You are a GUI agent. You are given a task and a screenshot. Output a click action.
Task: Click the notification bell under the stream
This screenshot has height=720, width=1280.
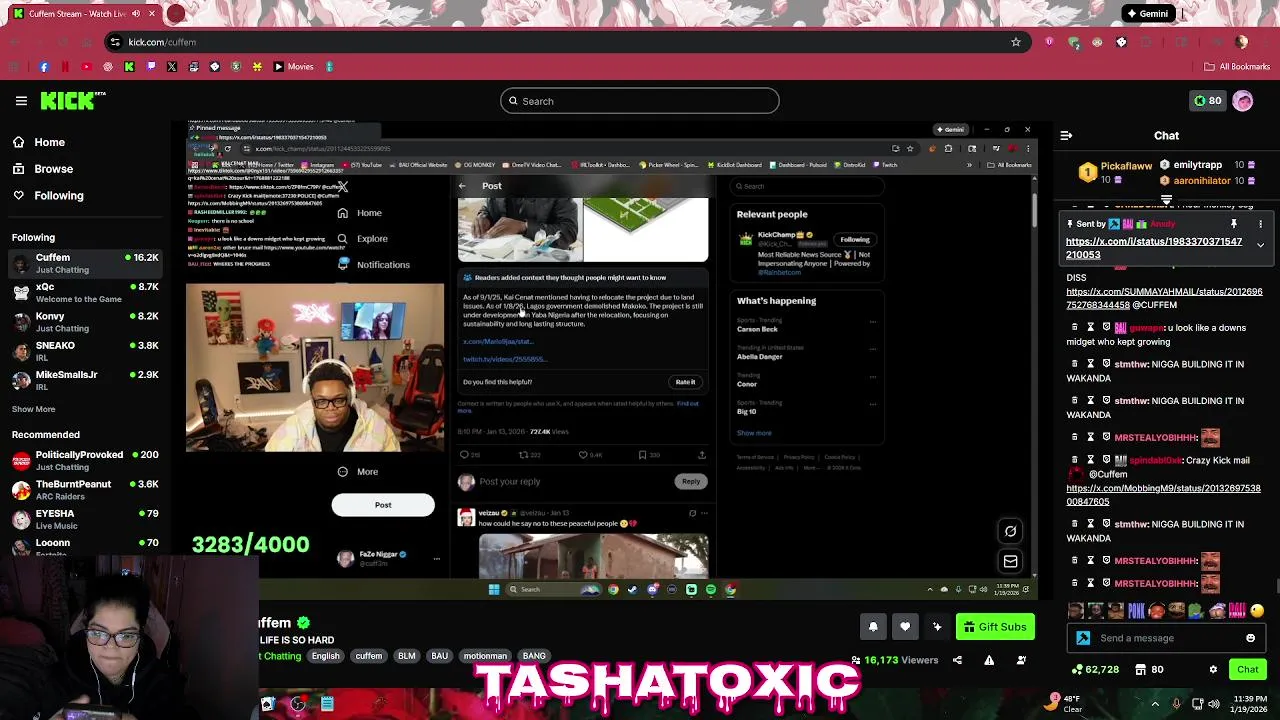[873, 627]
